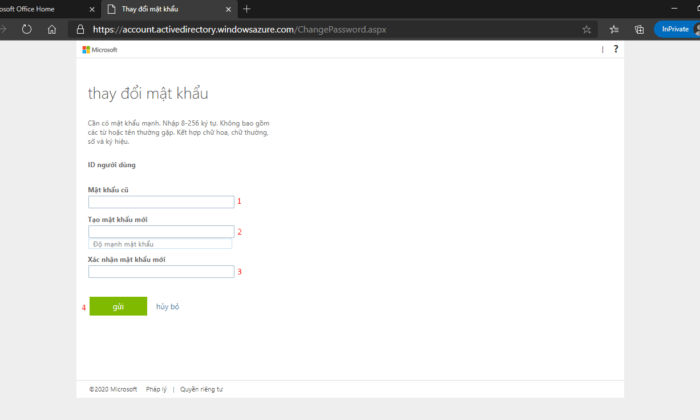Open the Quyền riêng tư footer link
The image size is (700, 420).
pos(201,389)
